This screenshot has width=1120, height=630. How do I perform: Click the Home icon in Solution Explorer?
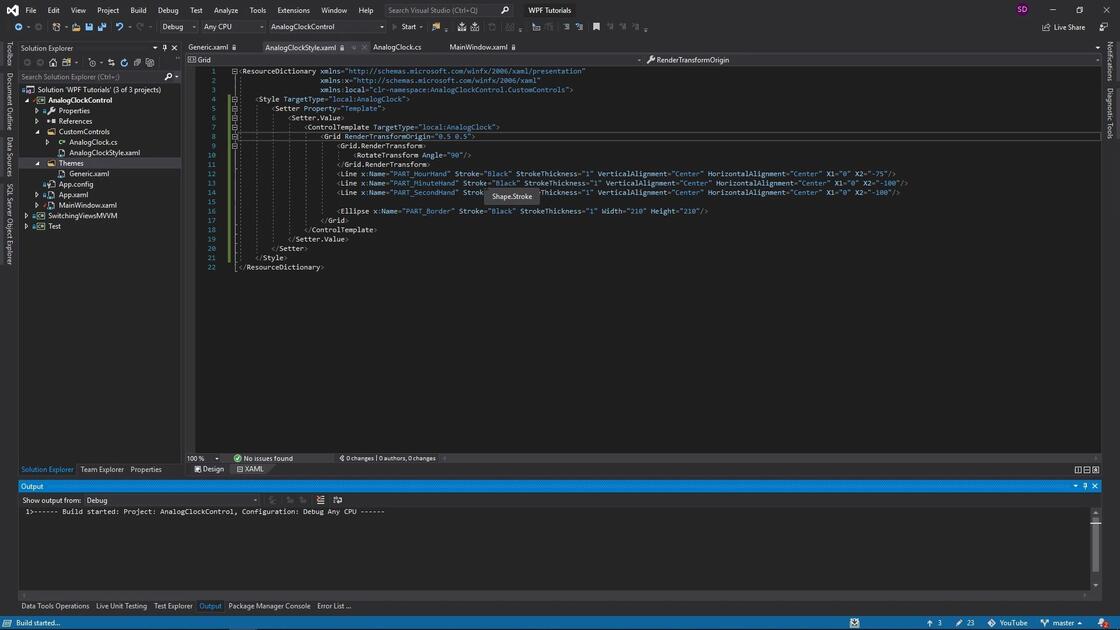click(x=53, y=63)
